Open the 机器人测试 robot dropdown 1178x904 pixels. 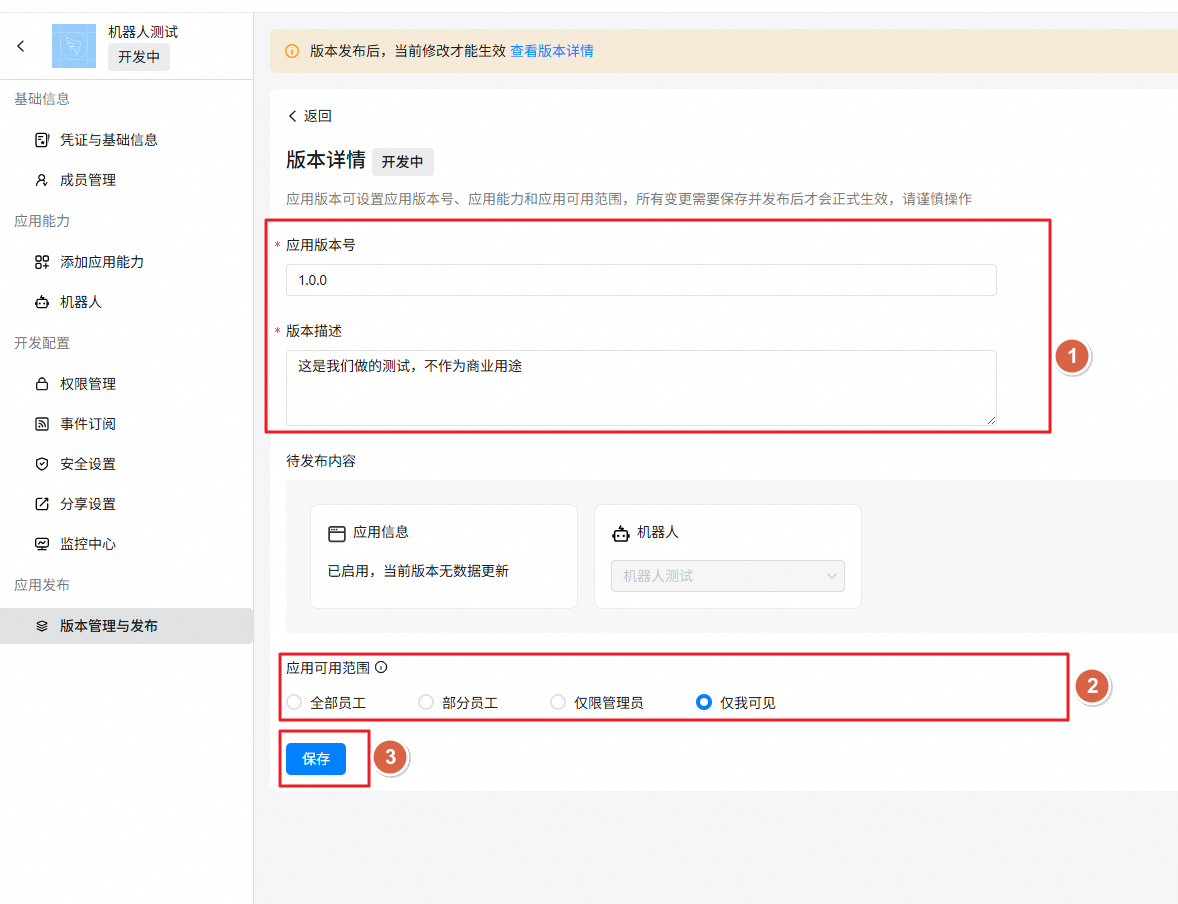pos(728,576)
